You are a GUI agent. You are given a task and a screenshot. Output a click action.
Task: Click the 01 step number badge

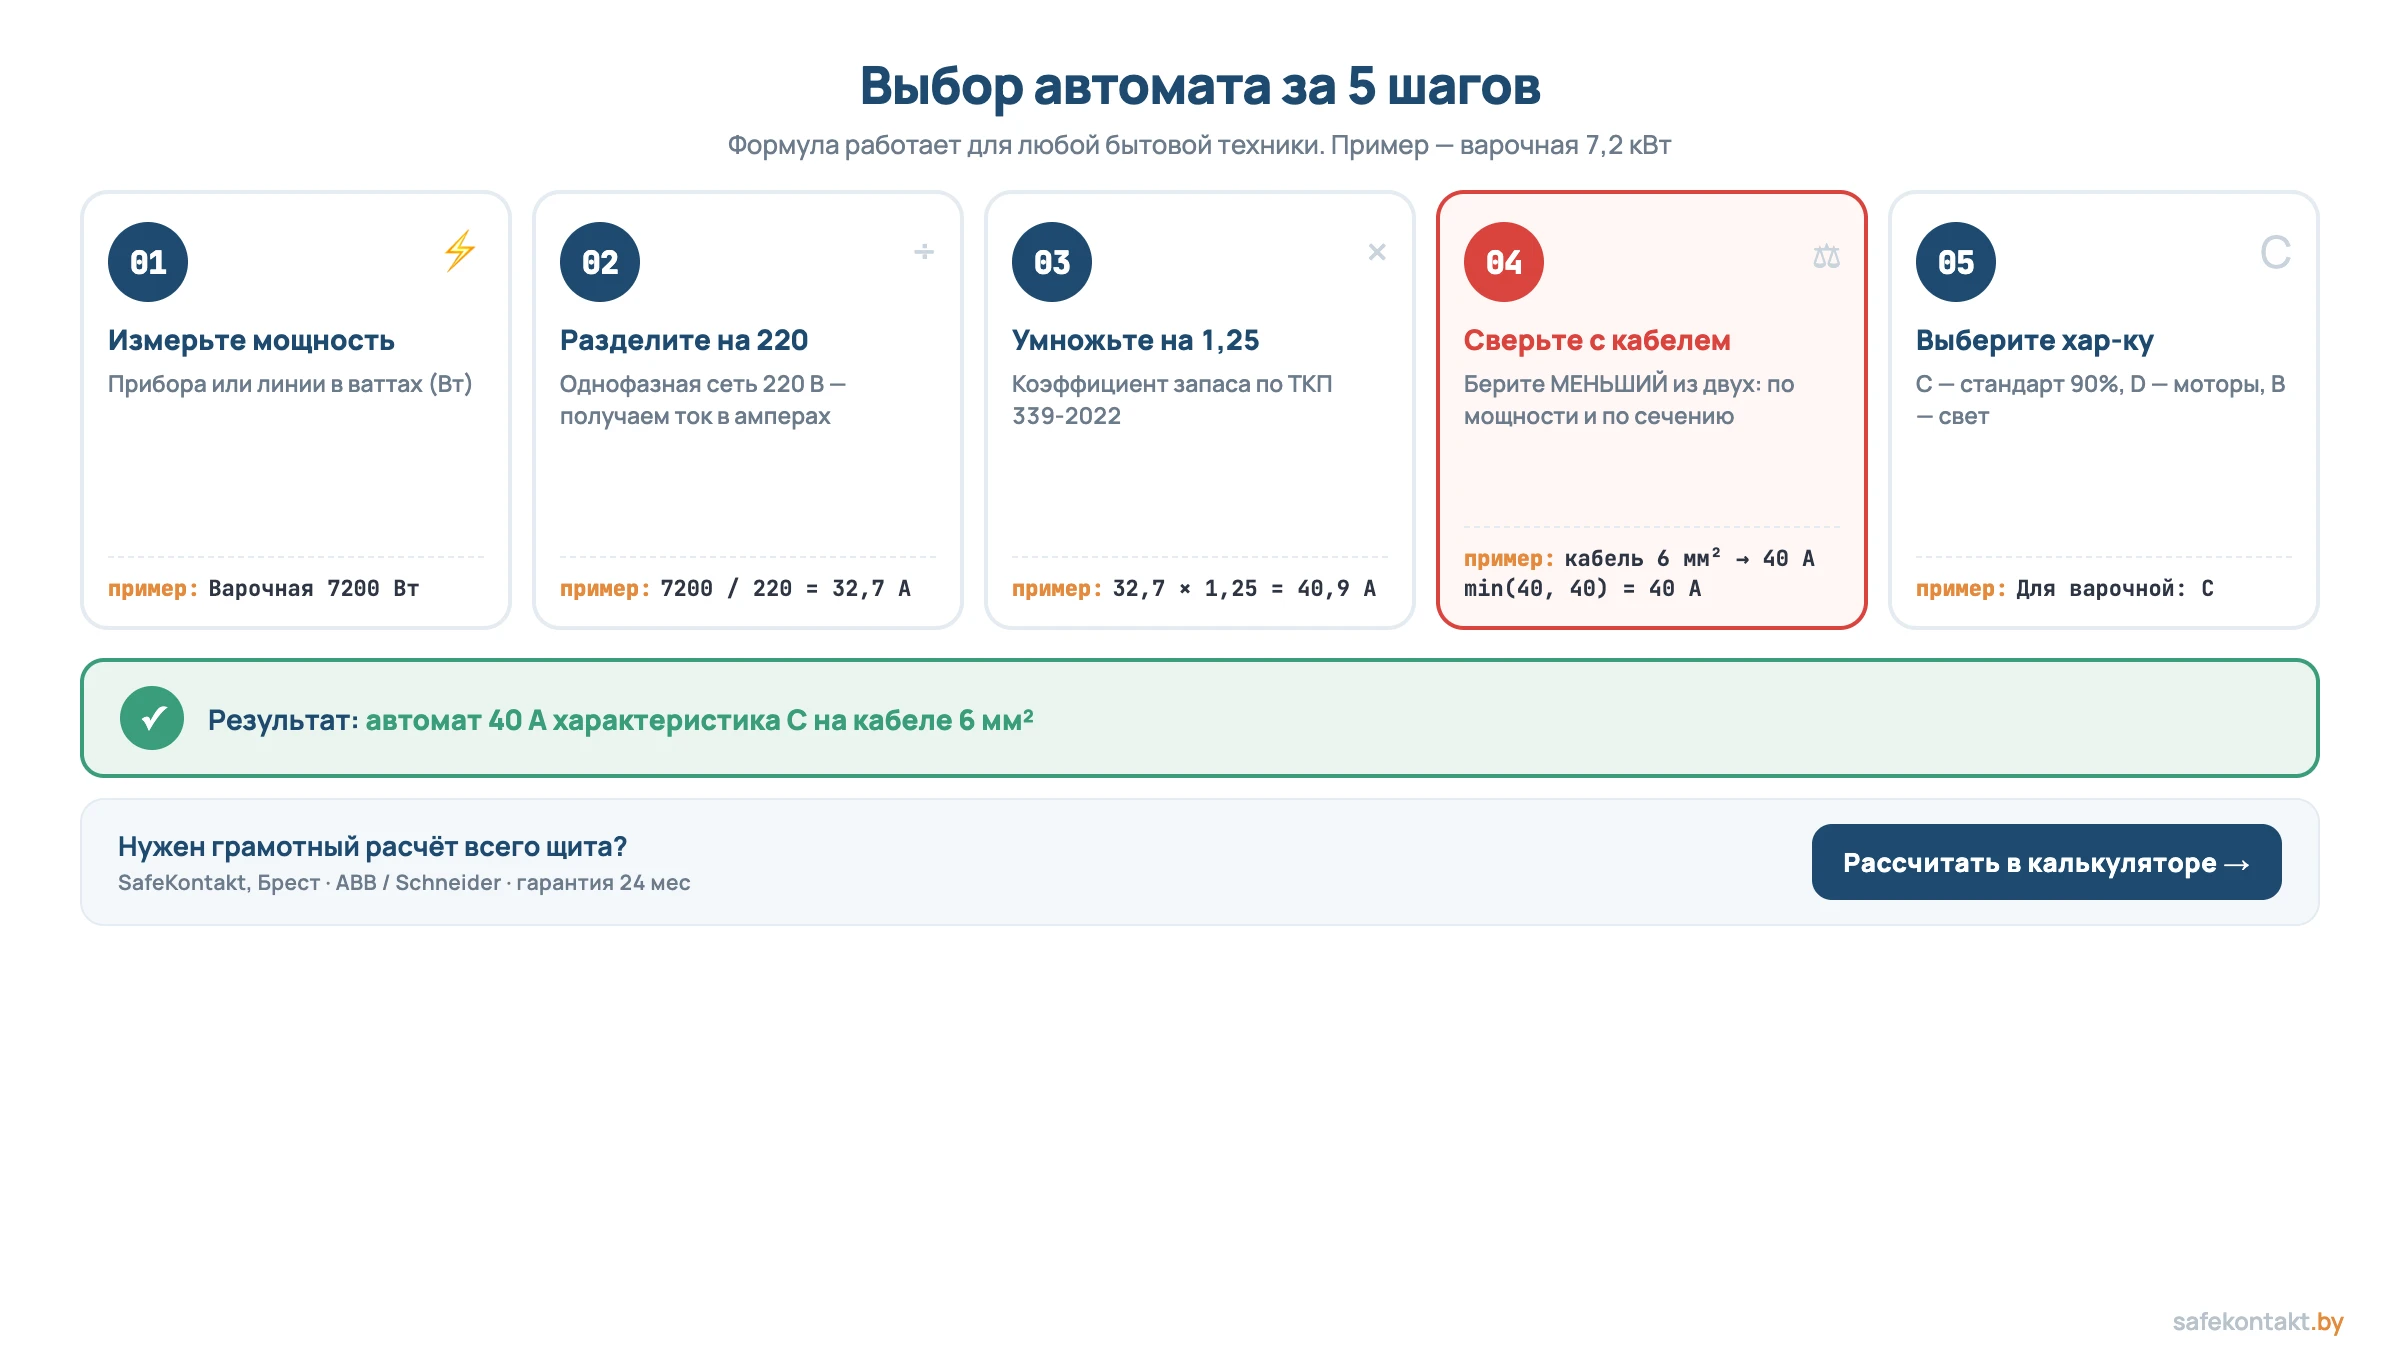pyautogui.click(x=148, y=262)
